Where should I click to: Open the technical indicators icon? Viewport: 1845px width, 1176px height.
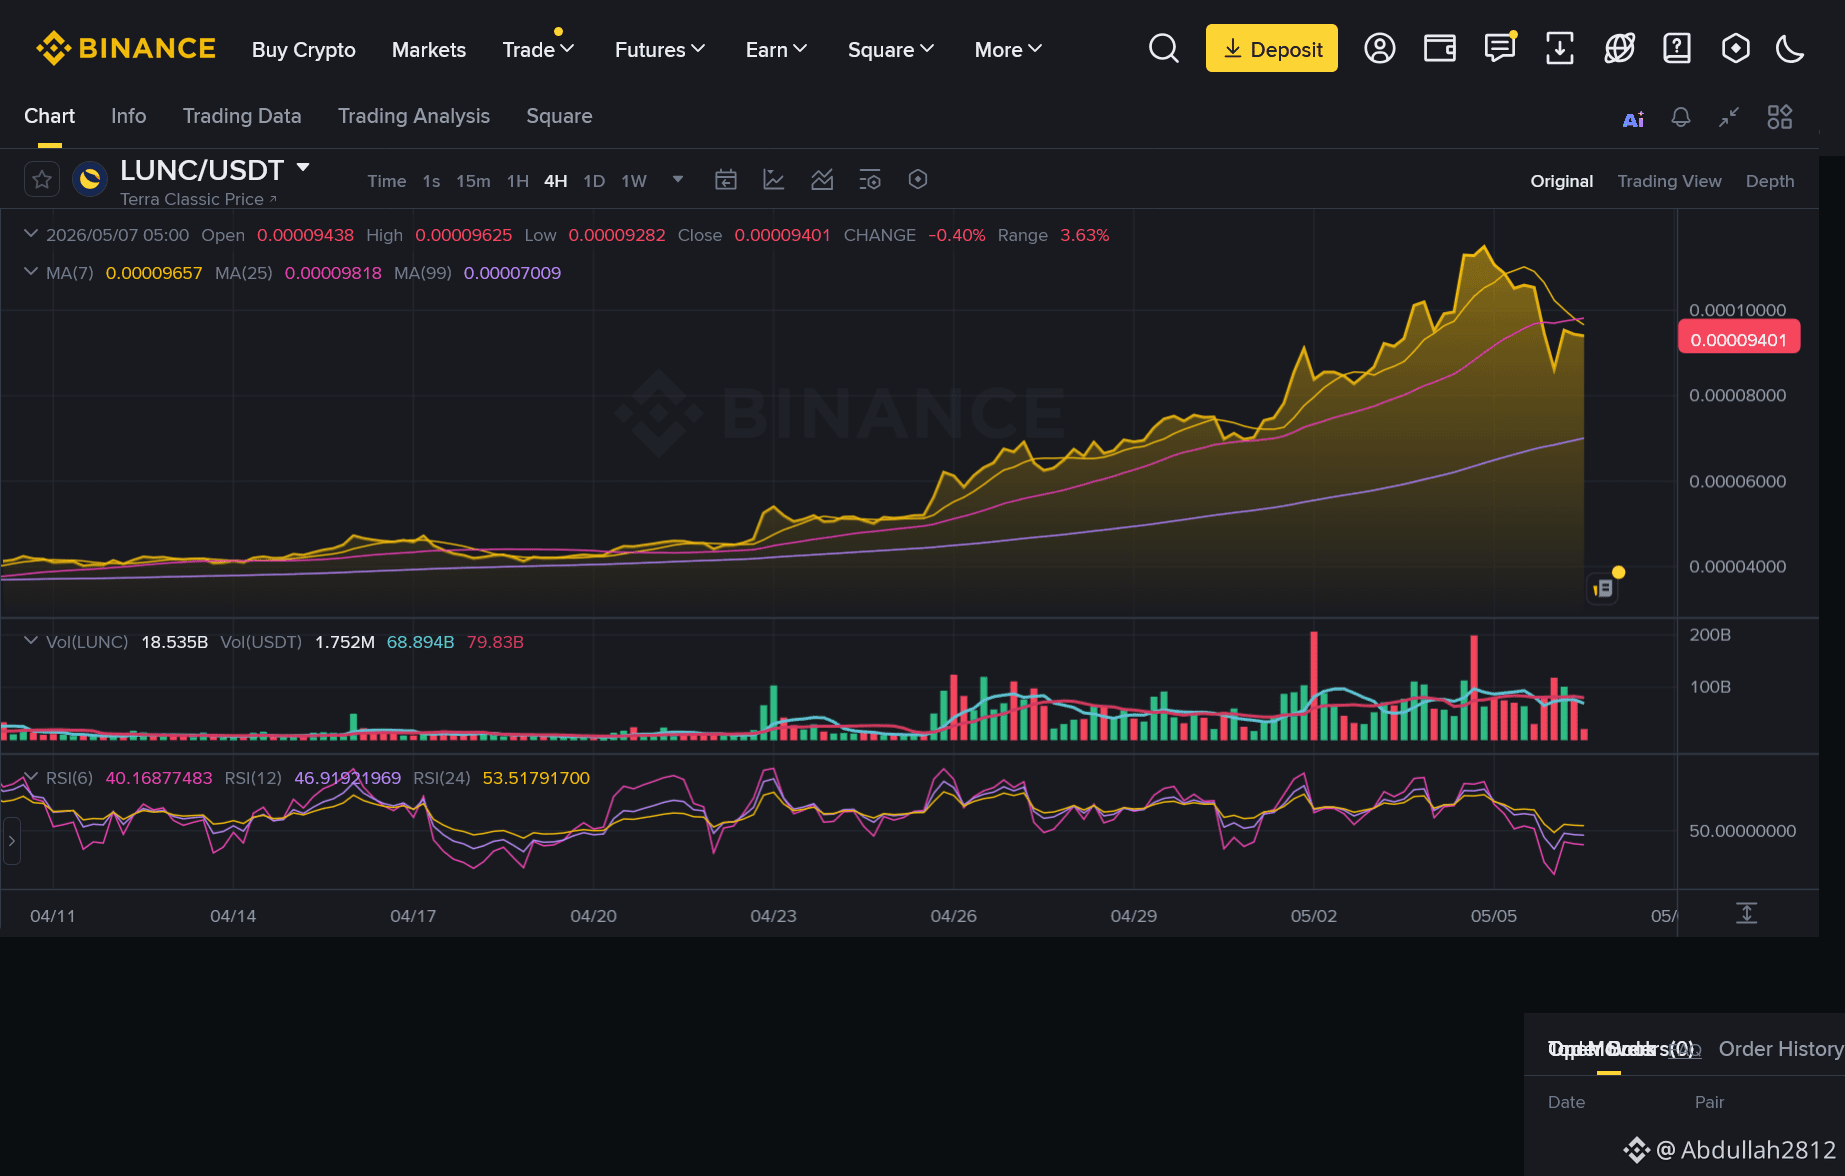822,180
